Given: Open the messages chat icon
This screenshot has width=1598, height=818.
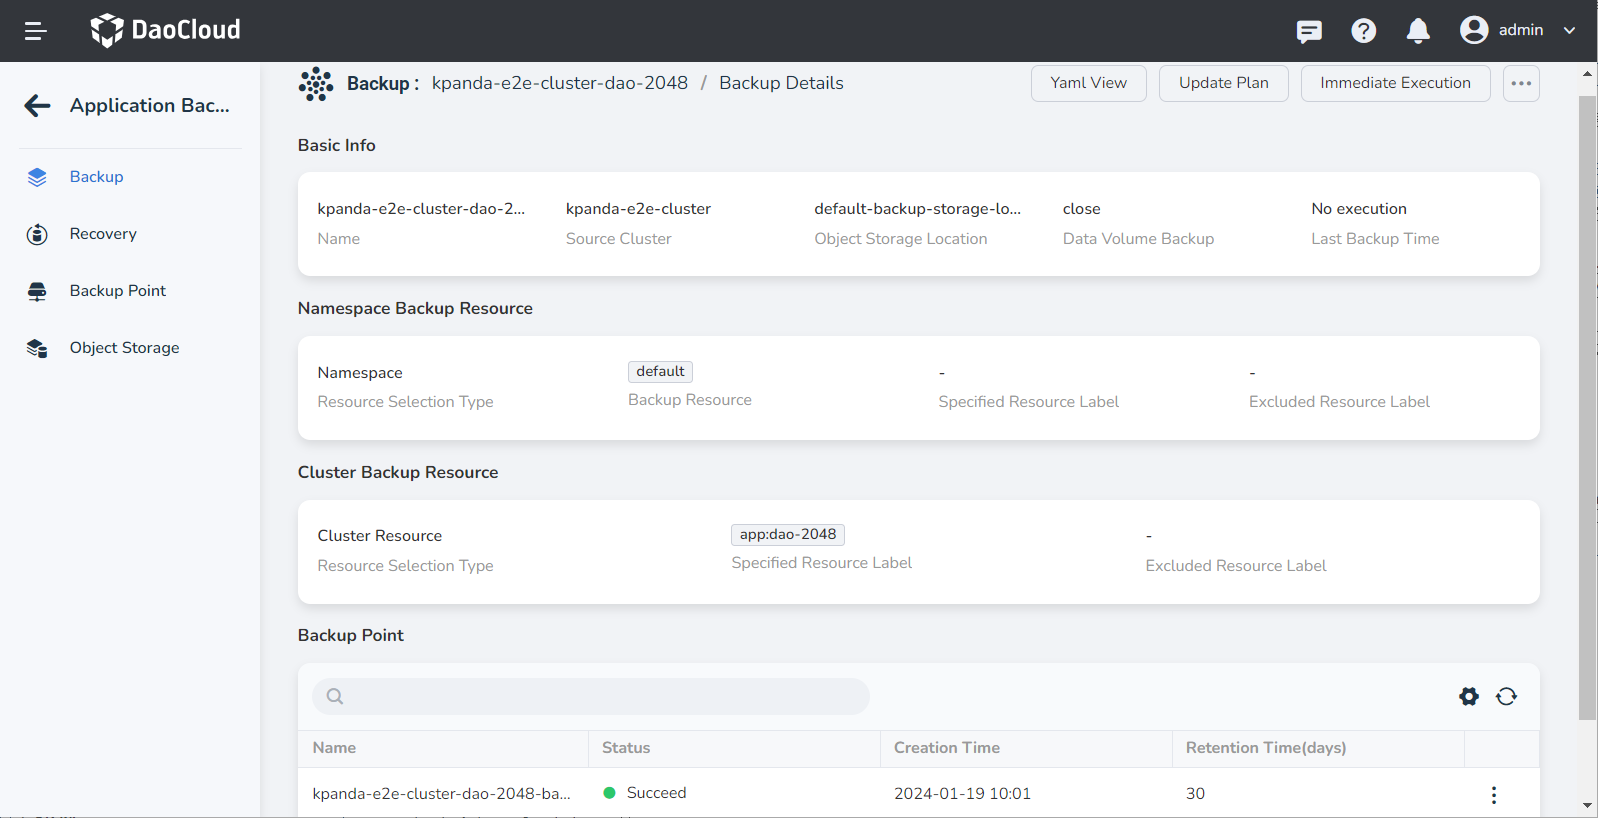Looking at the screenshot, I should point(1308,31).
